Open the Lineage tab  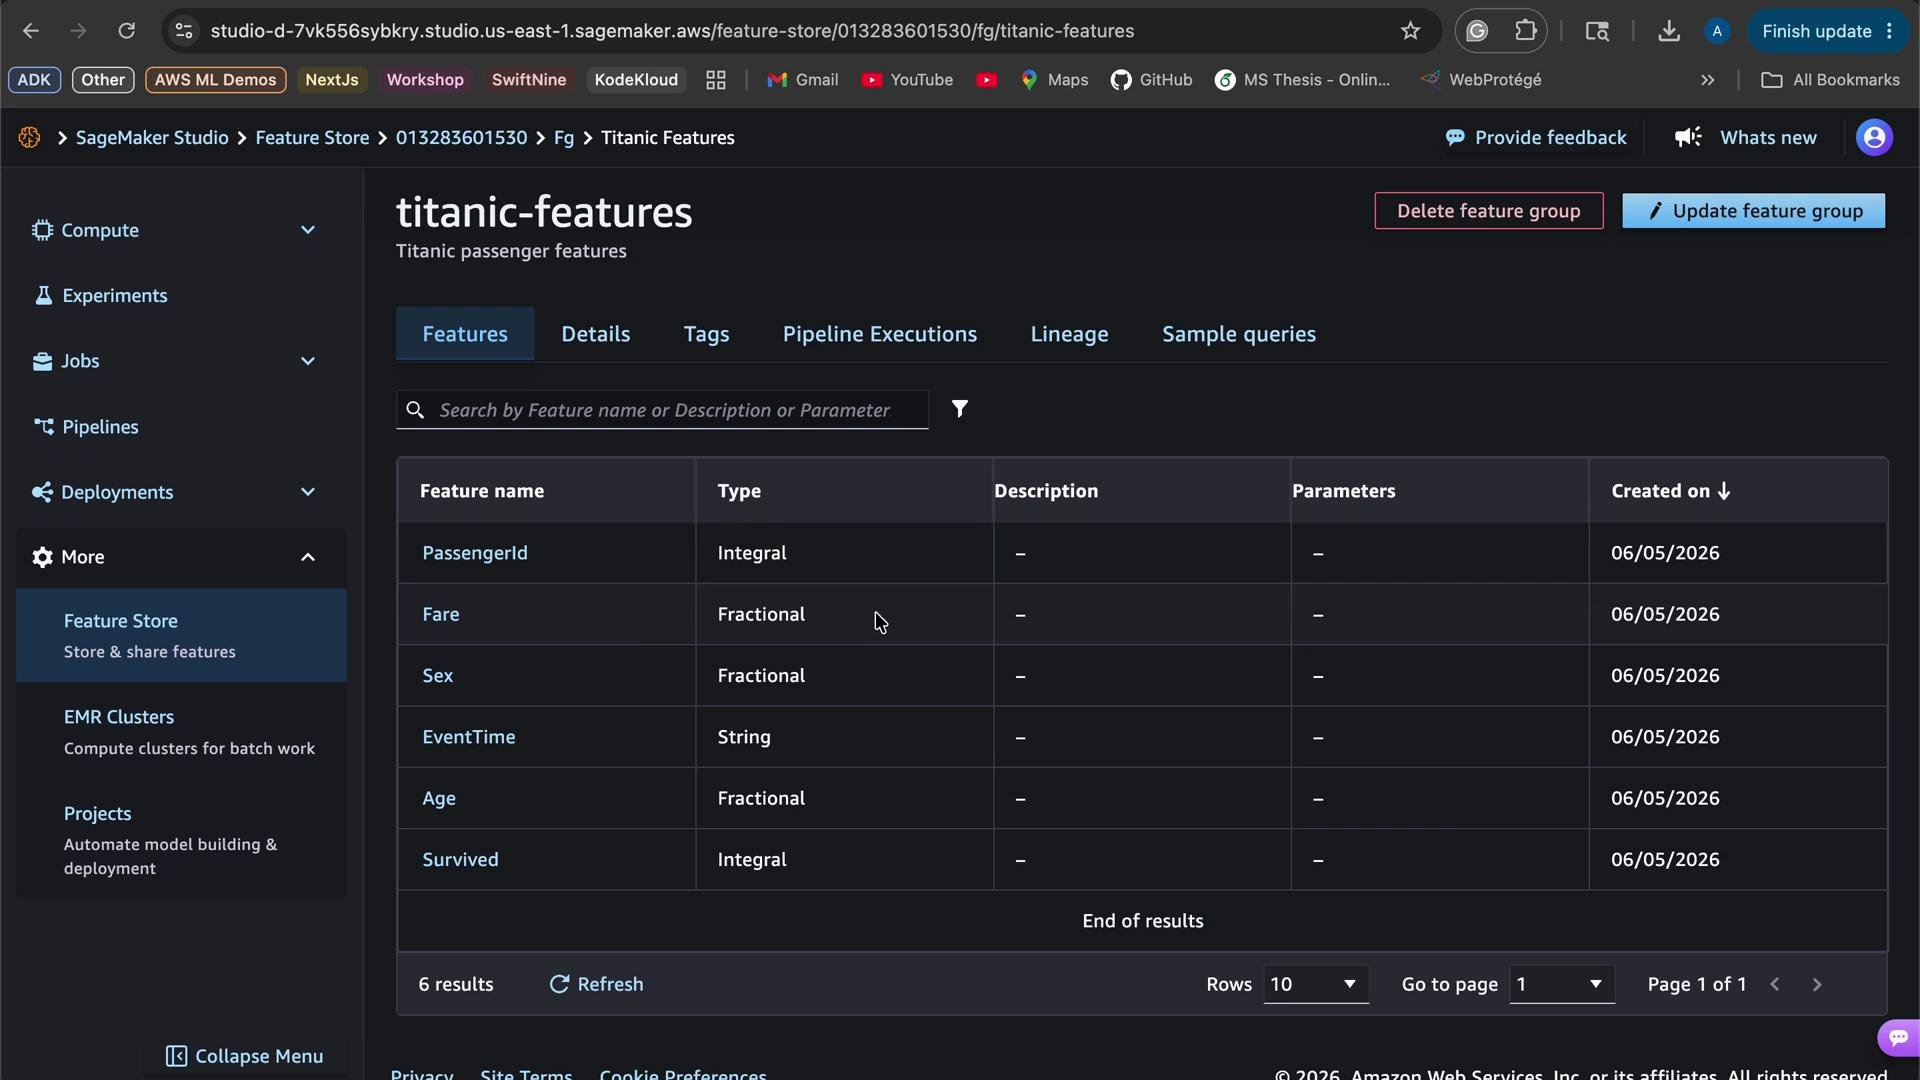[x=1069, y=334]
